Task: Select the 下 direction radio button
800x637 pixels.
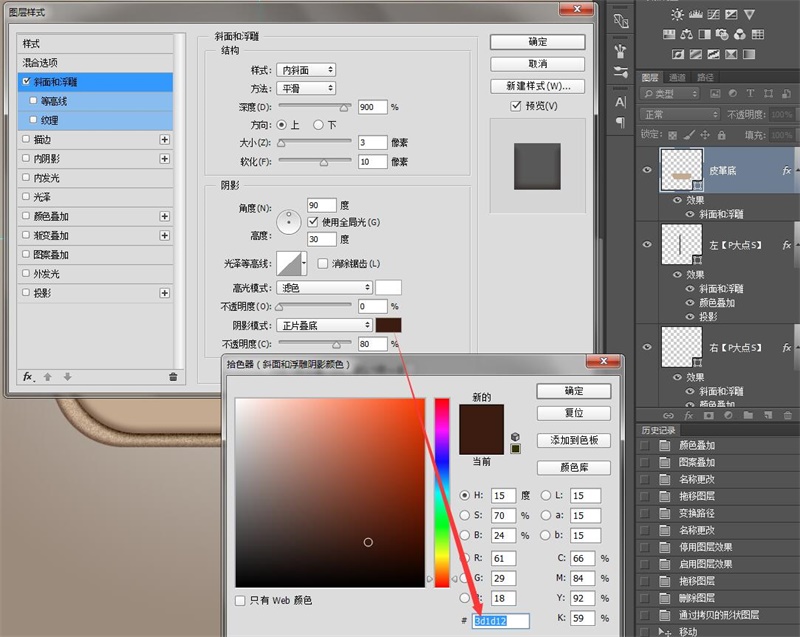Action: 318,124
